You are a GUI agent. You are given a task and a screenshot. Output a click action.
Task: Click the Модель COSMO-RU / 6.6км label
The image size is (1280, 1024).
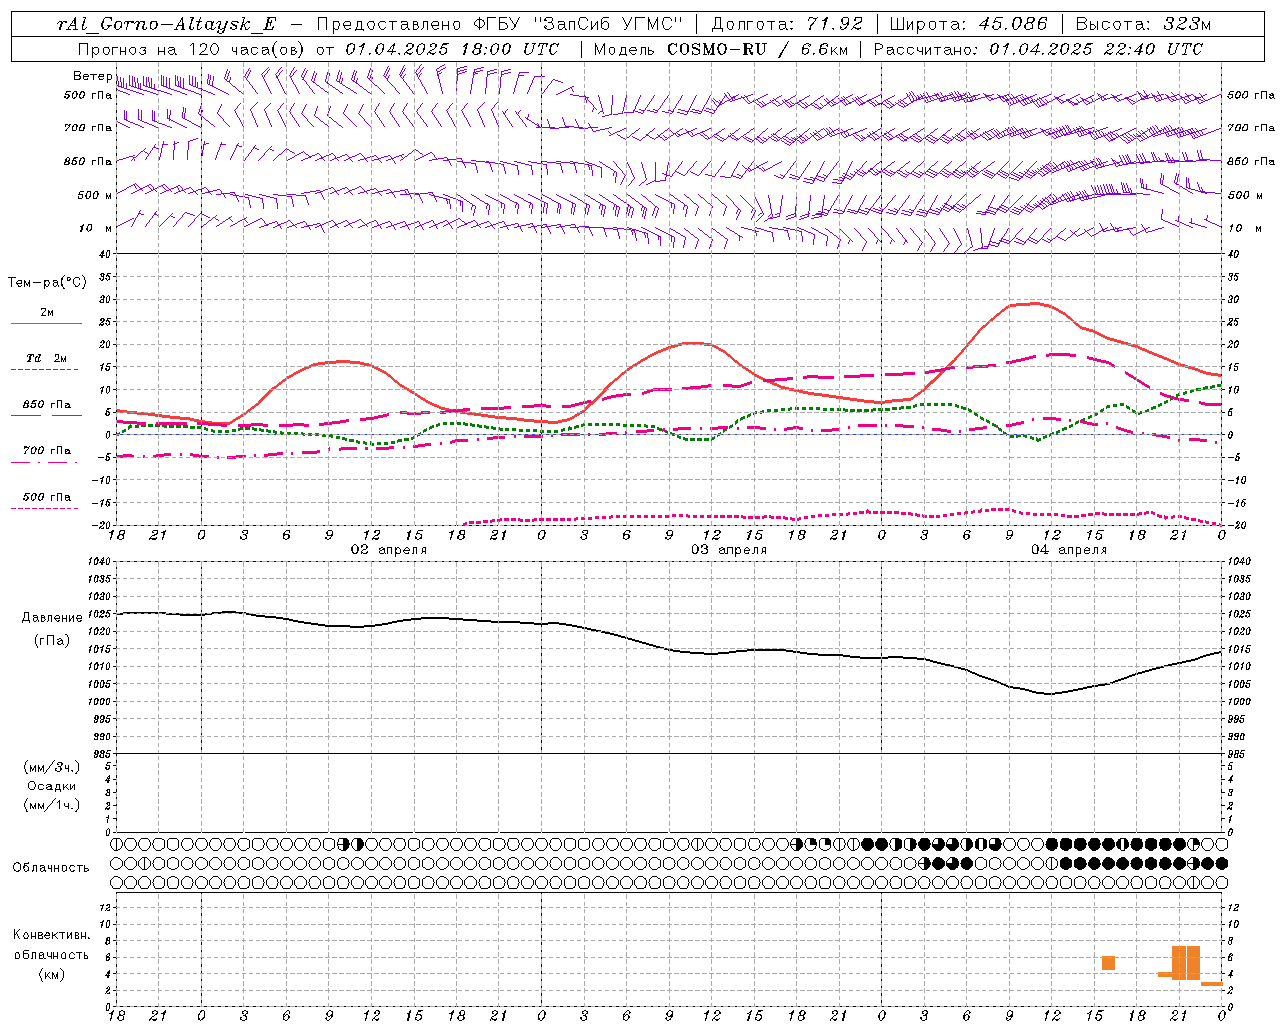[x=720, y=49]
